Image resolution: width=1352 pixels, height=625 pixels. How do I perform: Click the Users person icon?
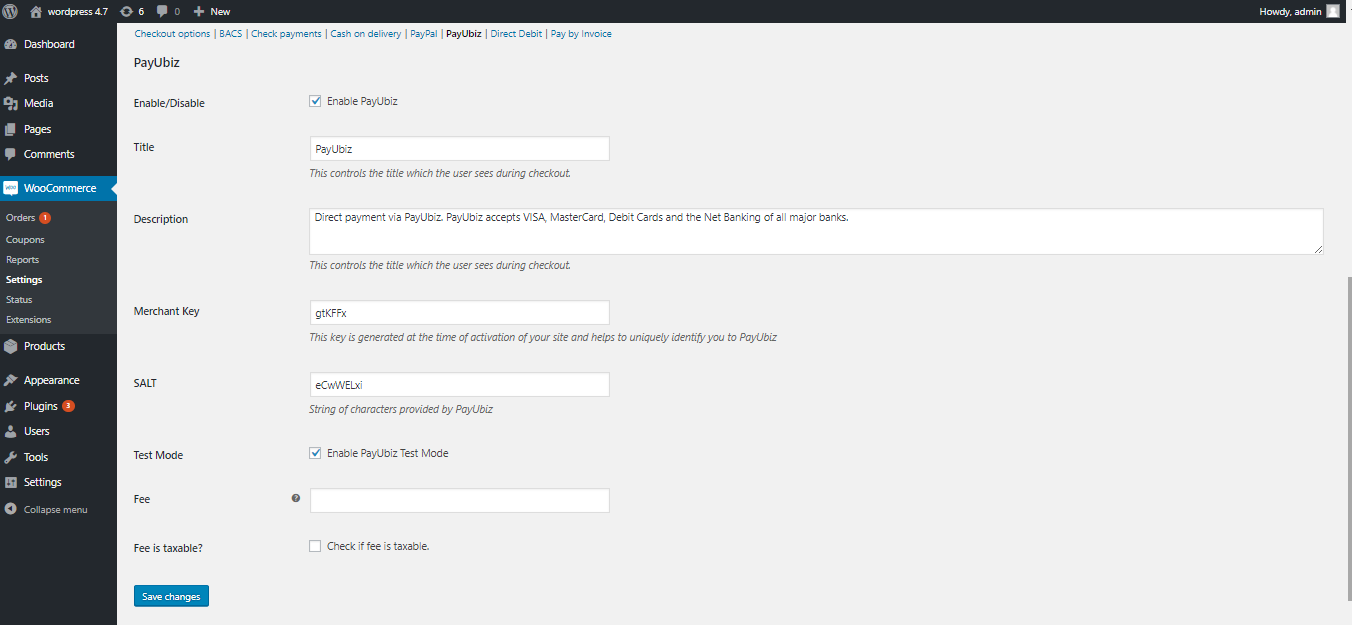click(10, 431)
